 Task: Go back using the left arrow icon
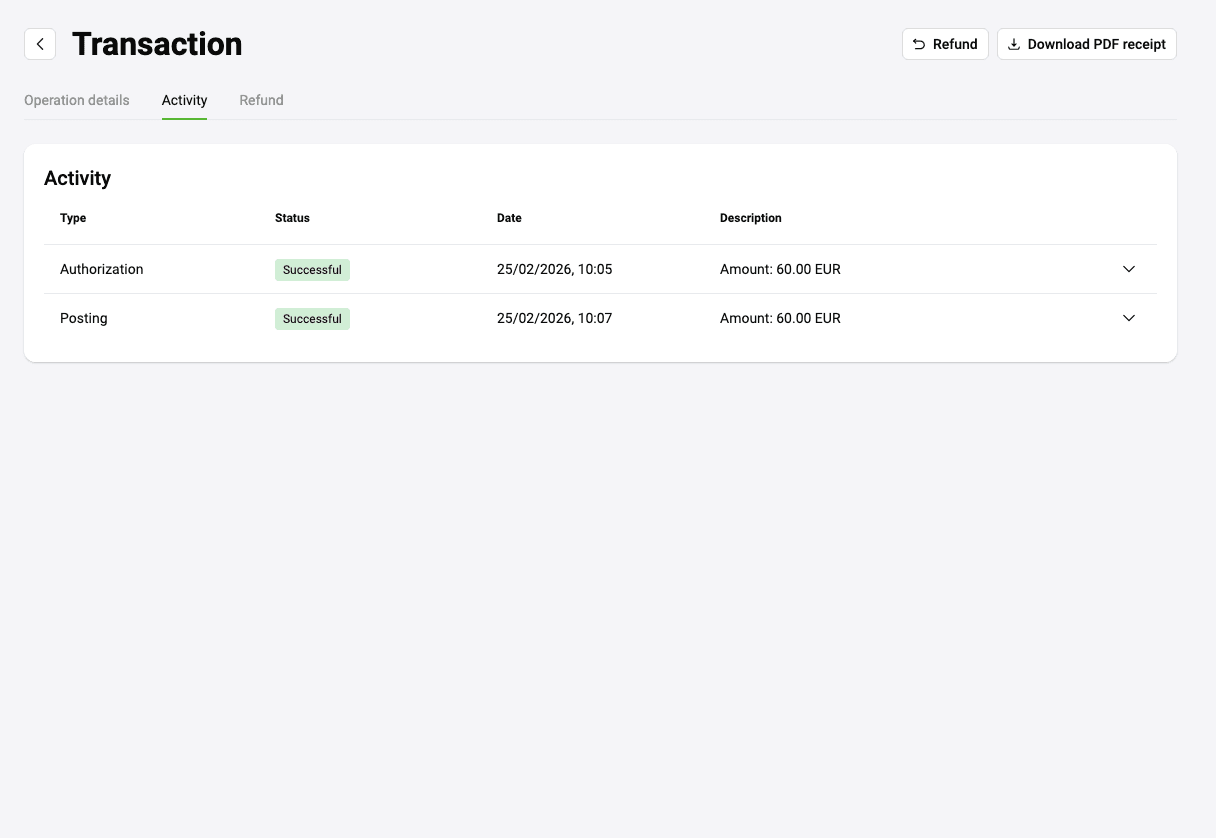(x=40, y=44)
